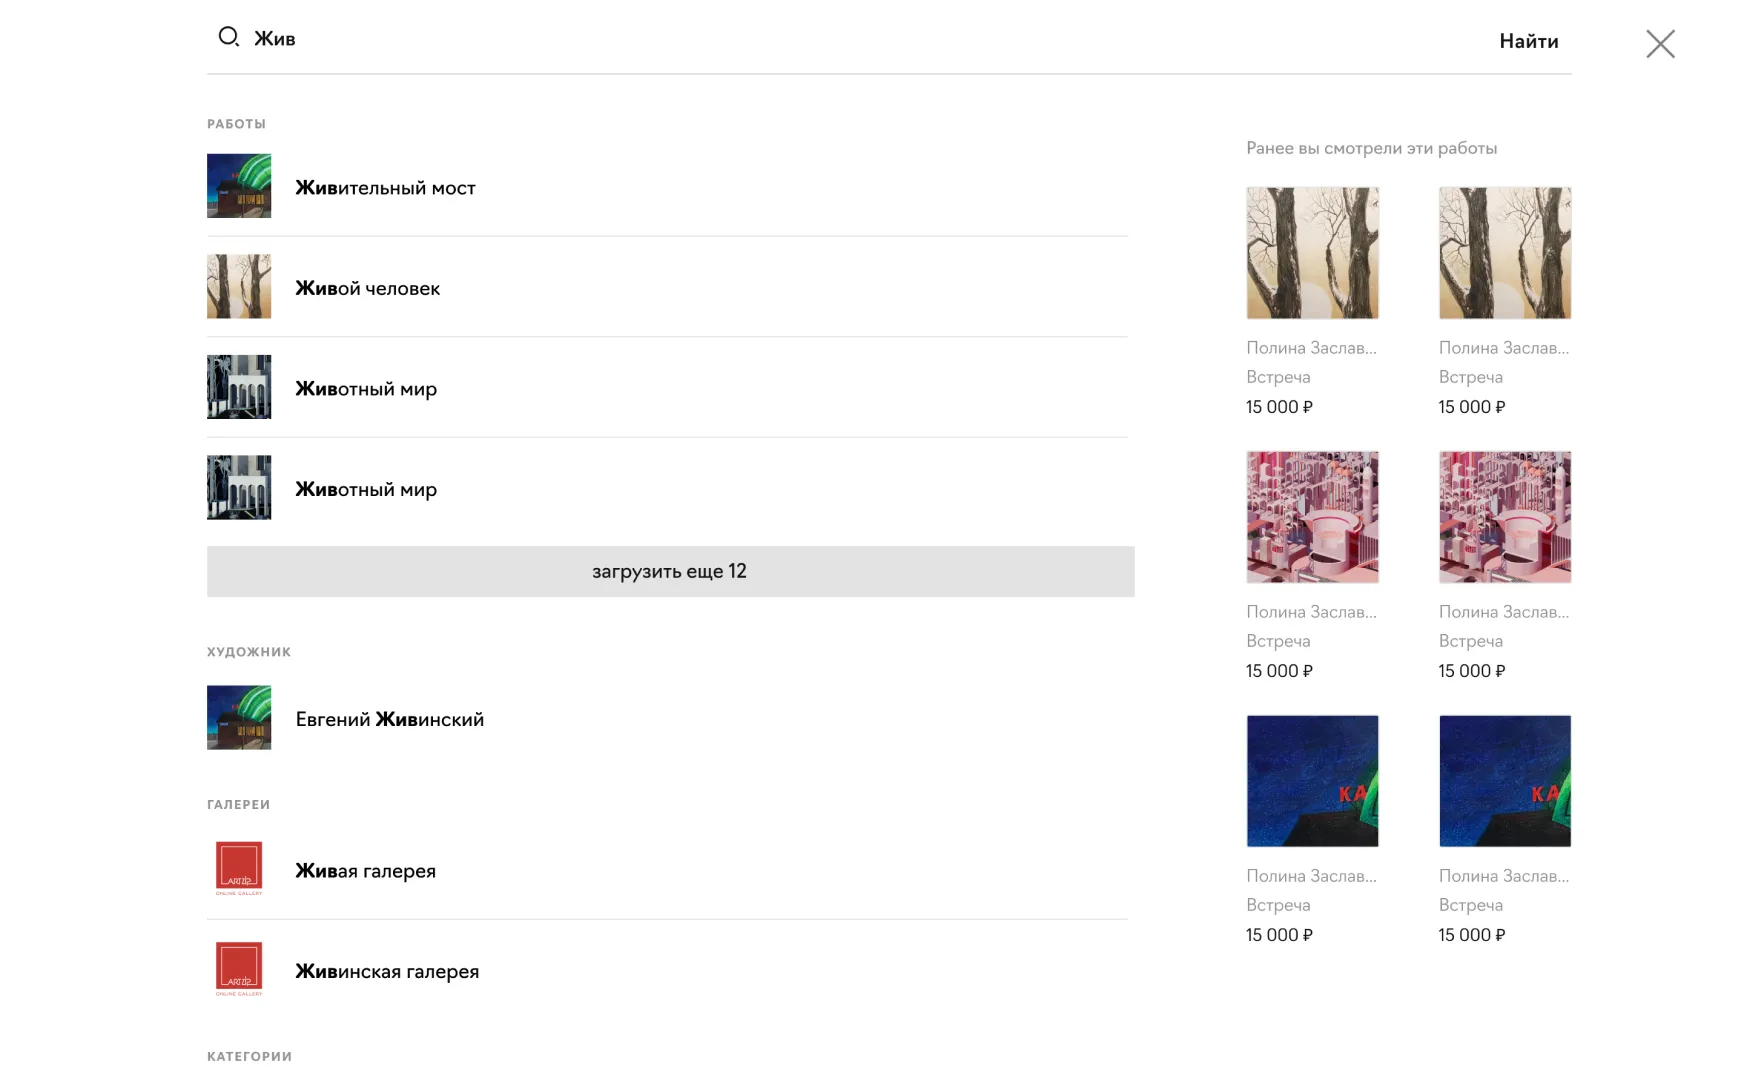Open Живая галерея gallery result
Viewport: 1744px width, 1088px height.
tap(667, 870)
